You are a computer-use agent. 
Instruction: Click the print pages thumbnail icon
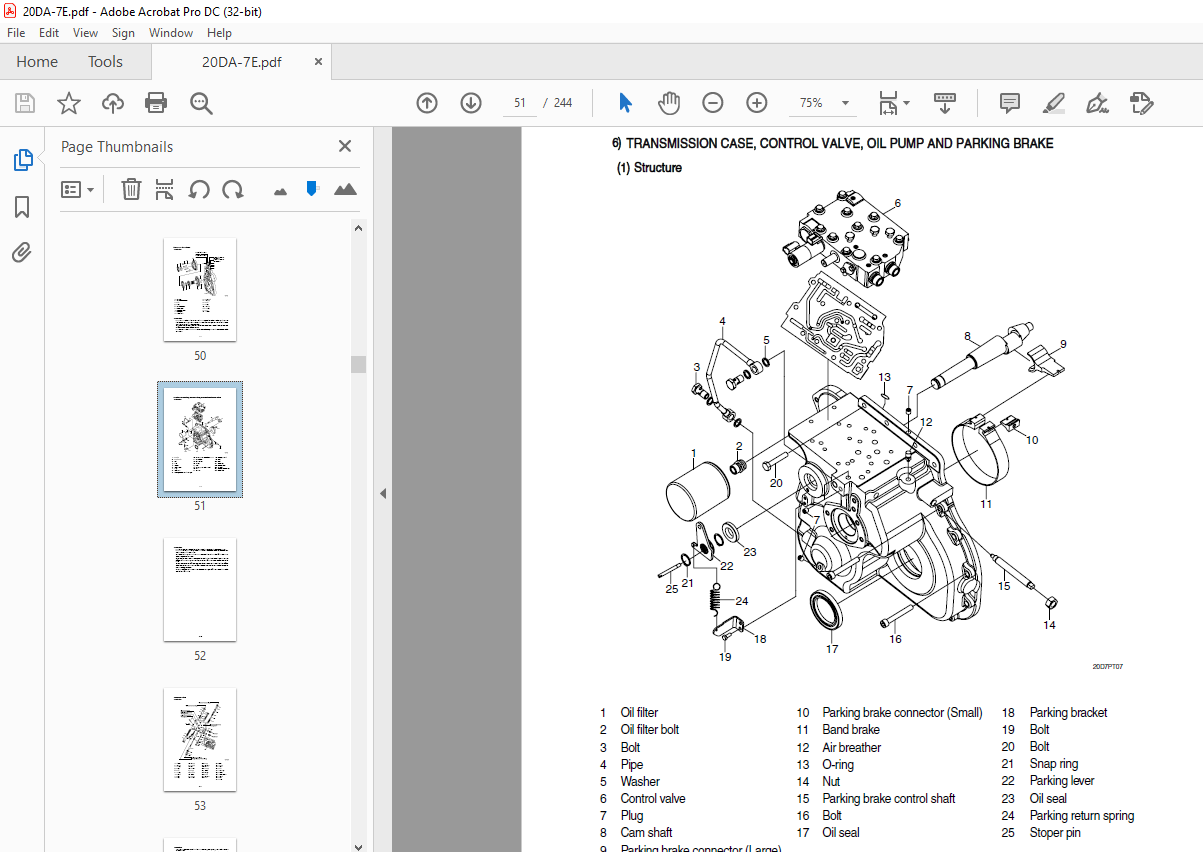(x=165, y=189)
